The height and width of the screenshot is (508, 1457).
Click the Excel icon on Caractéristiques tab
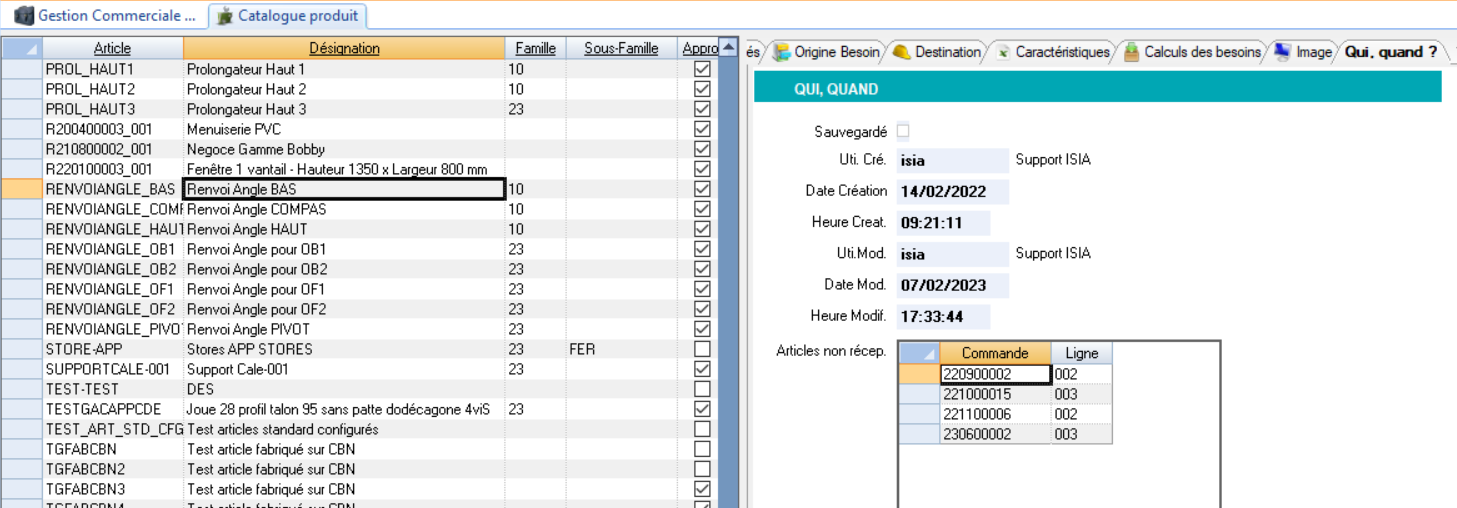coord(1002,52)
